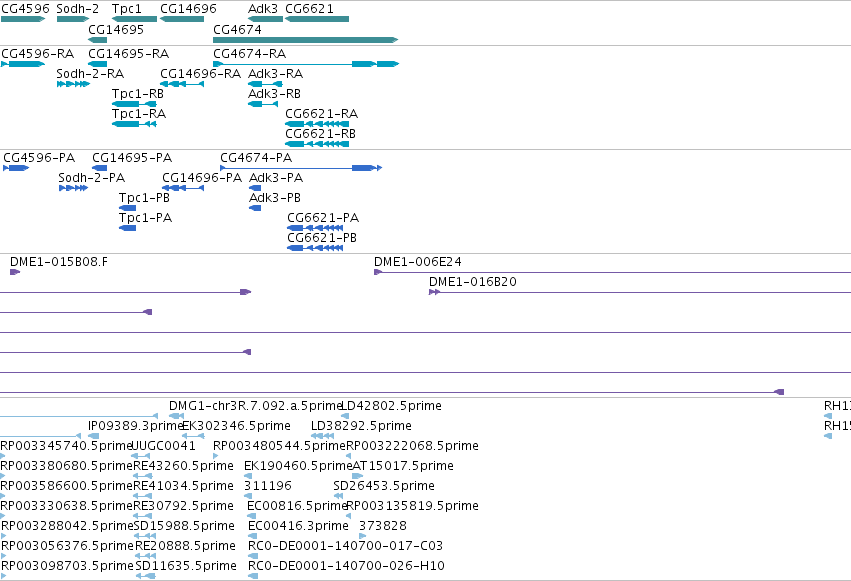Click the SD15988.5prime EST label
The image size is (851, 581).
coord(184,526)
